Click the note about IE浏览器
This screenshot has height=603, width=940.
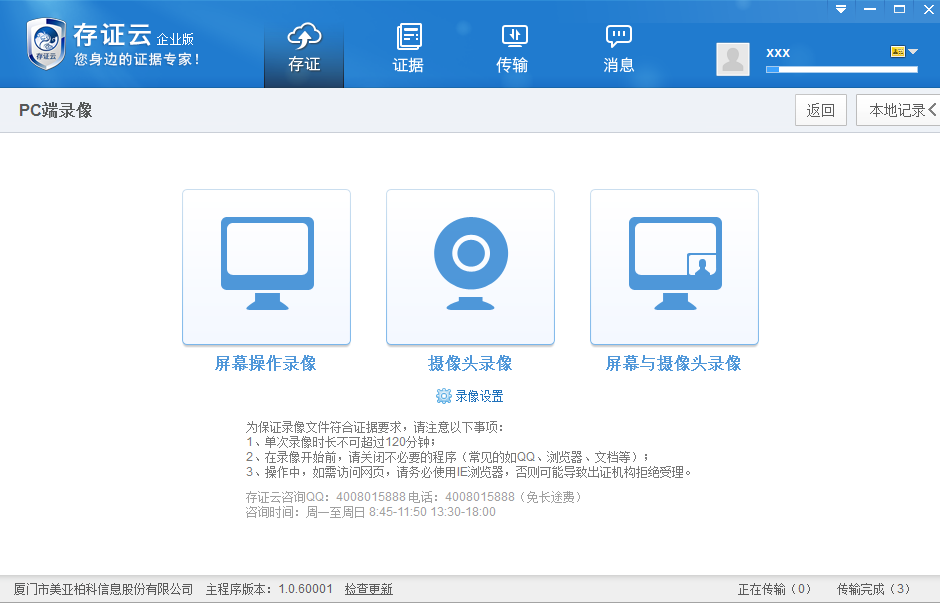[469, 472]
